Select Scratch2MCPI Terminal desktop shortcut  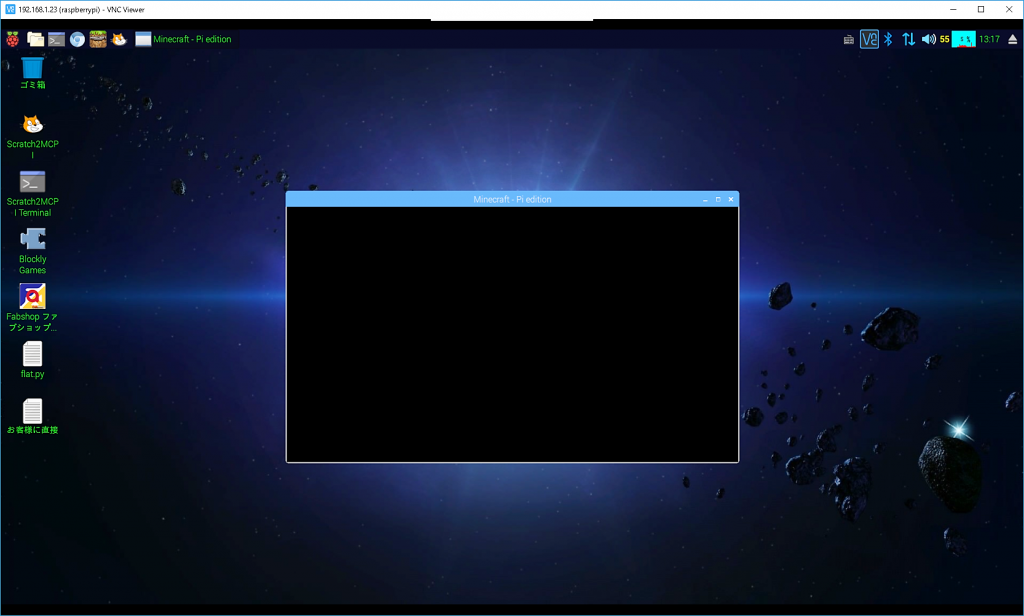coord(32,194)
